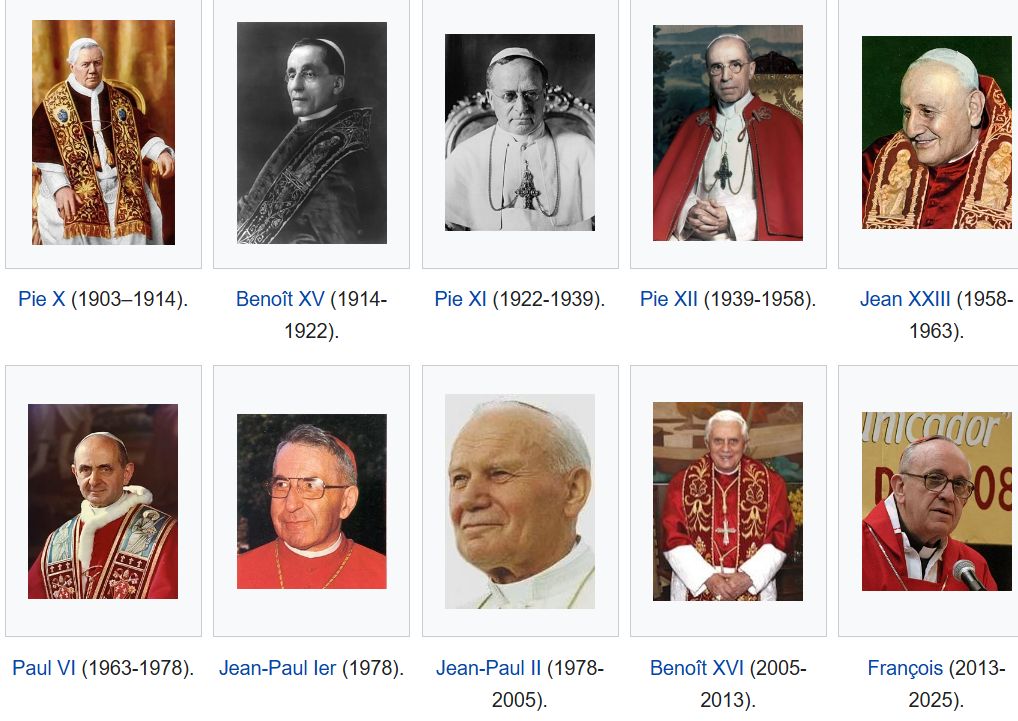Open the Jean-Paul II portrait thumbnail
The height and width of the screenshot is (721, 1018).
[x=519, y=502]
